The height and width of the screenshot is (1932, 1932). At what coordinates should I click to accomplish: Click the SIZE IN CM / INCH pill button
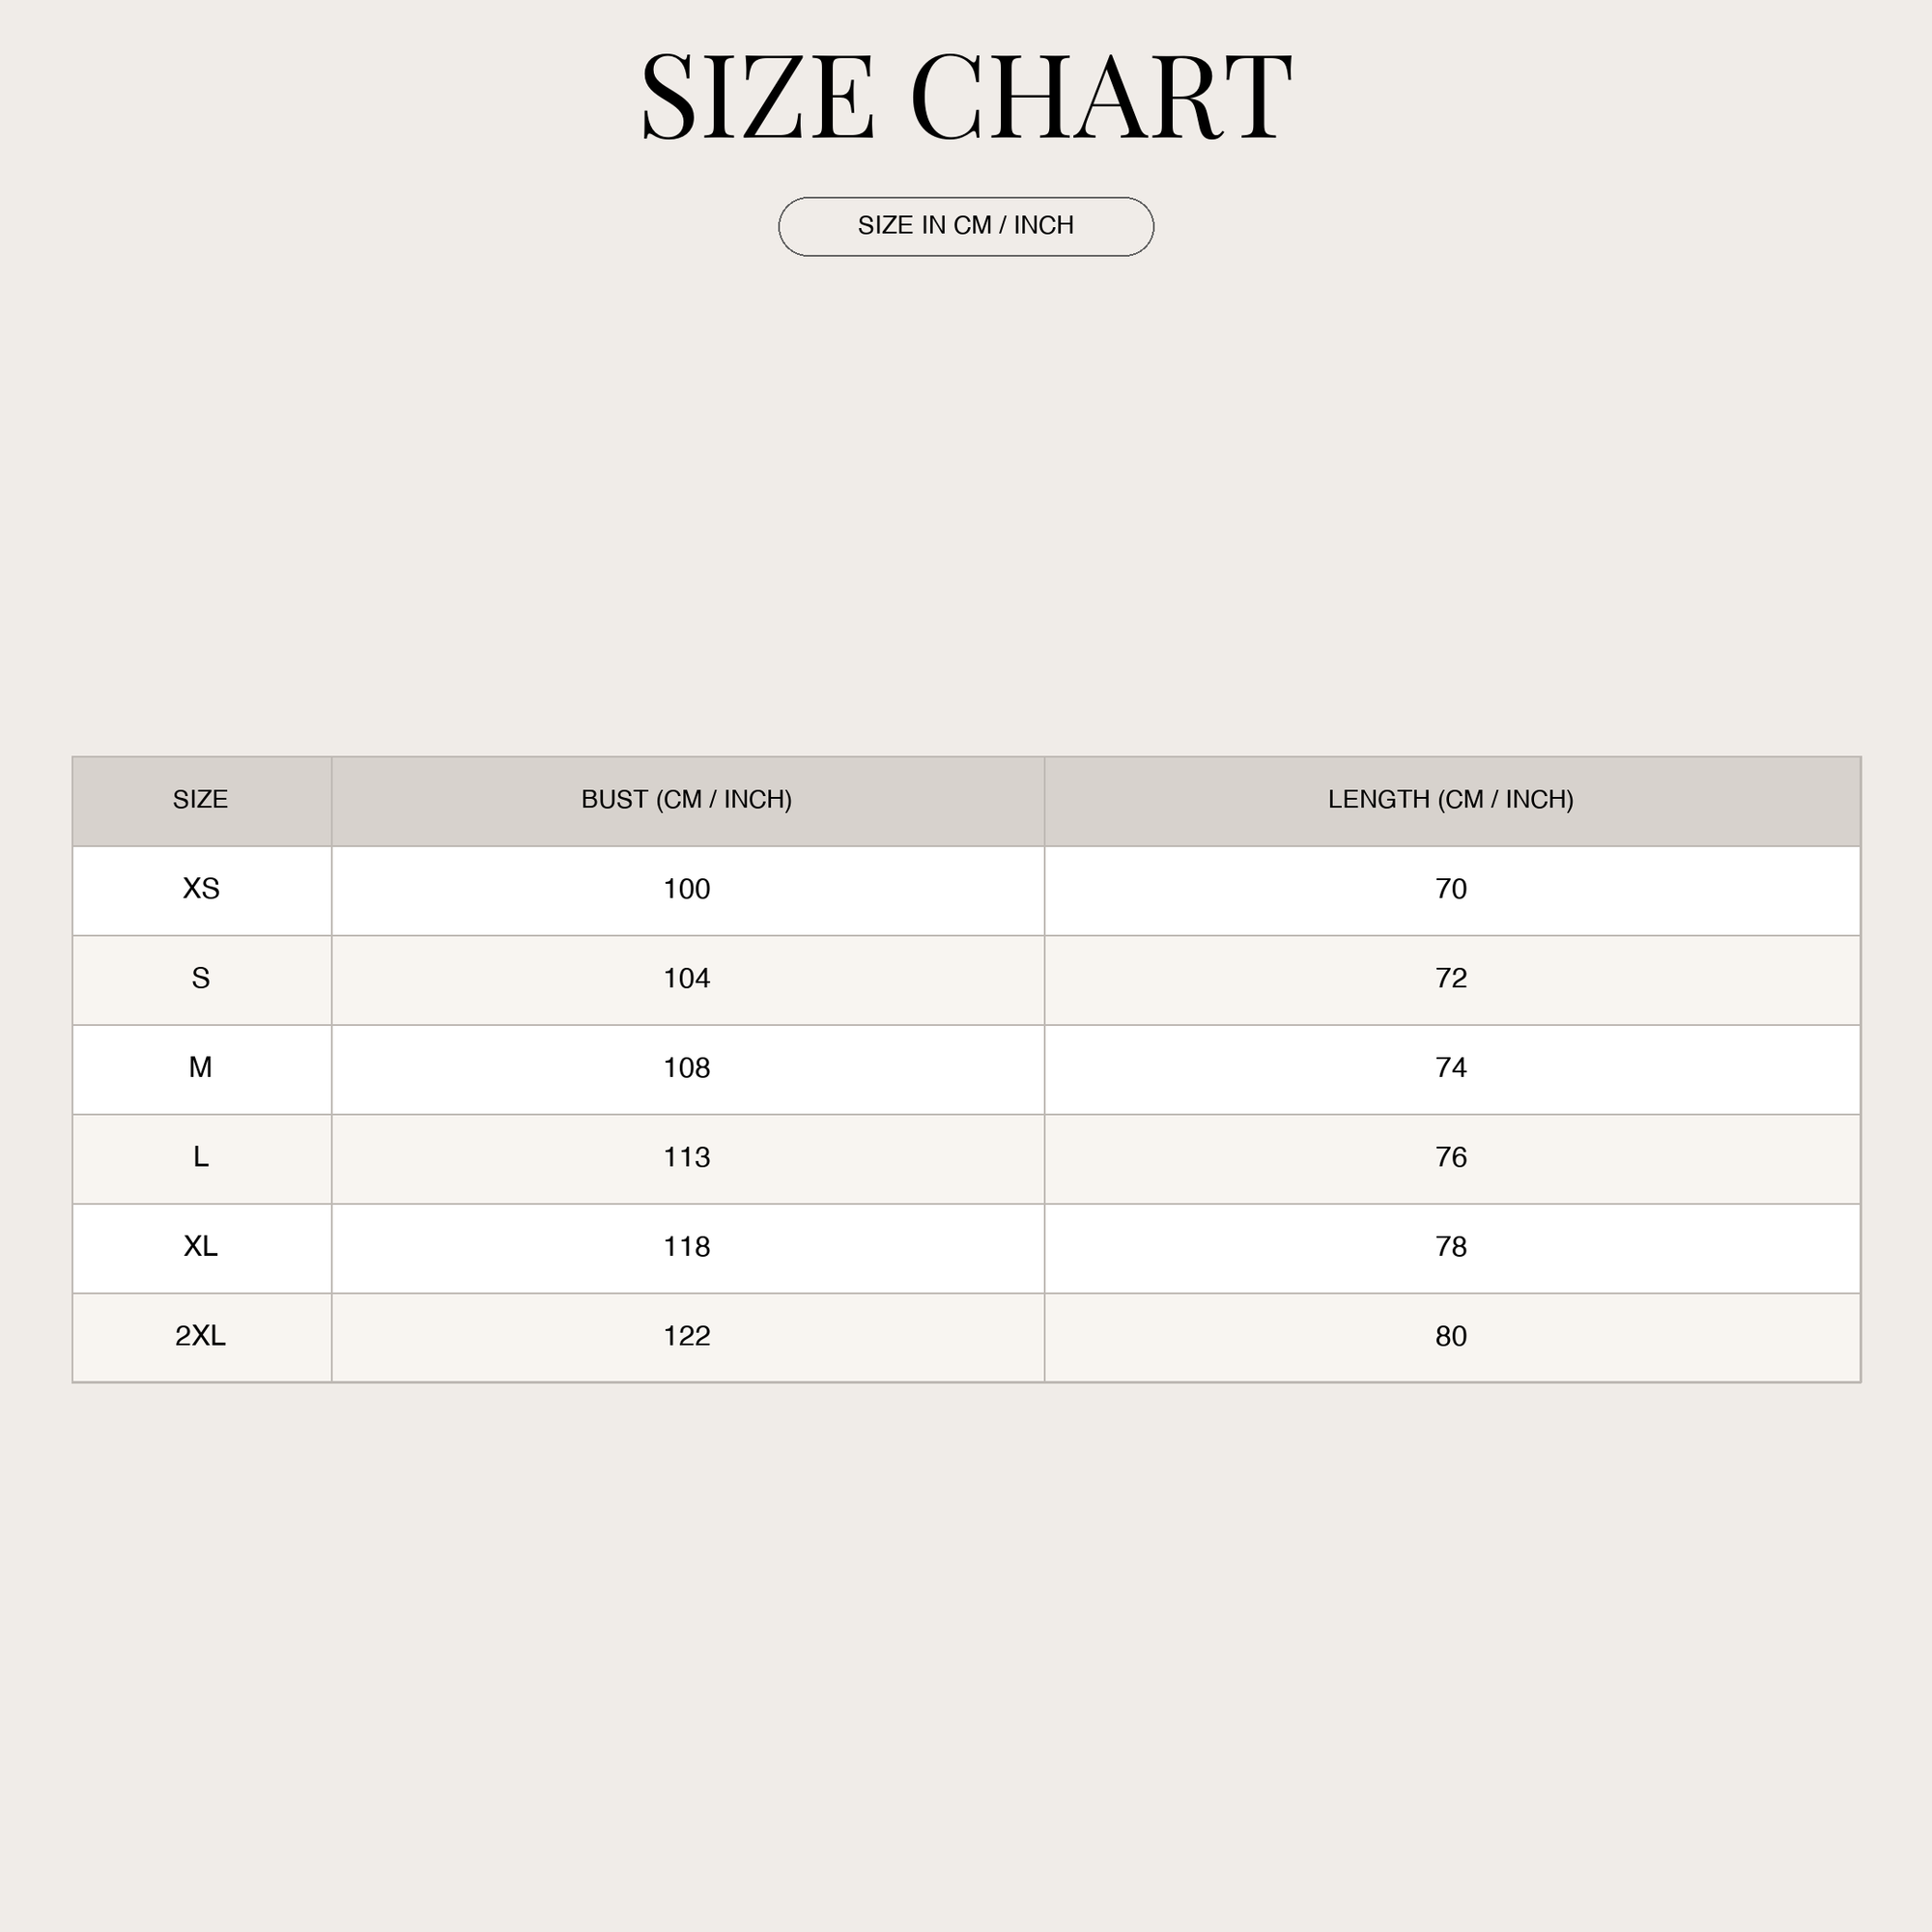coord(966,227)
